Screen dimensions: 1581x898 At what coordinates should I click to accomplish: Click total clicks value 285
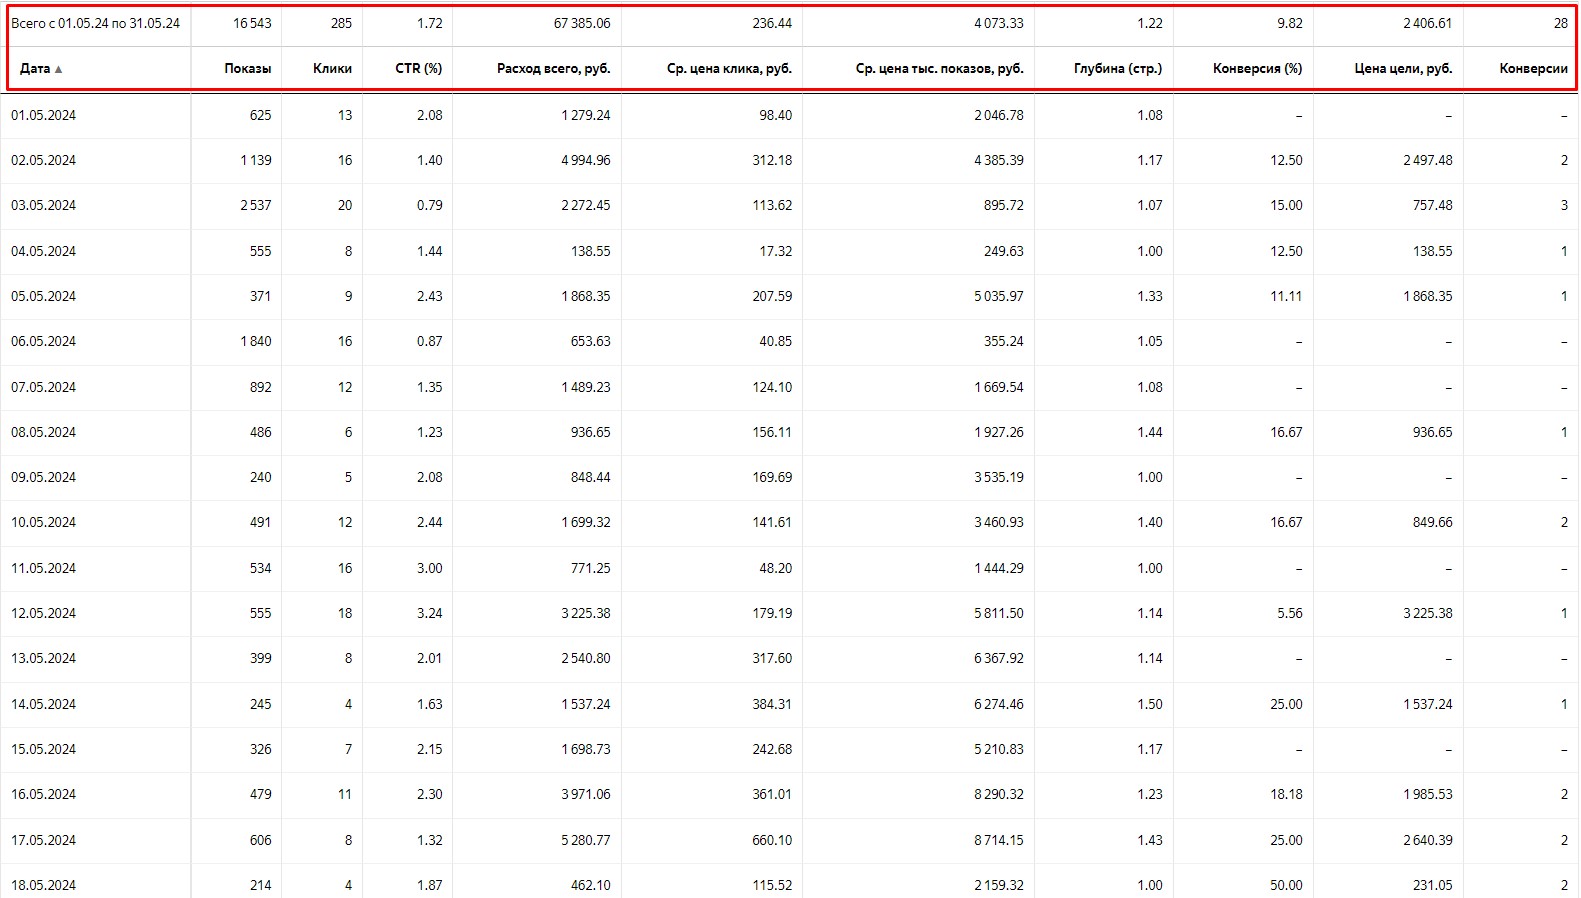coord(341,23)
